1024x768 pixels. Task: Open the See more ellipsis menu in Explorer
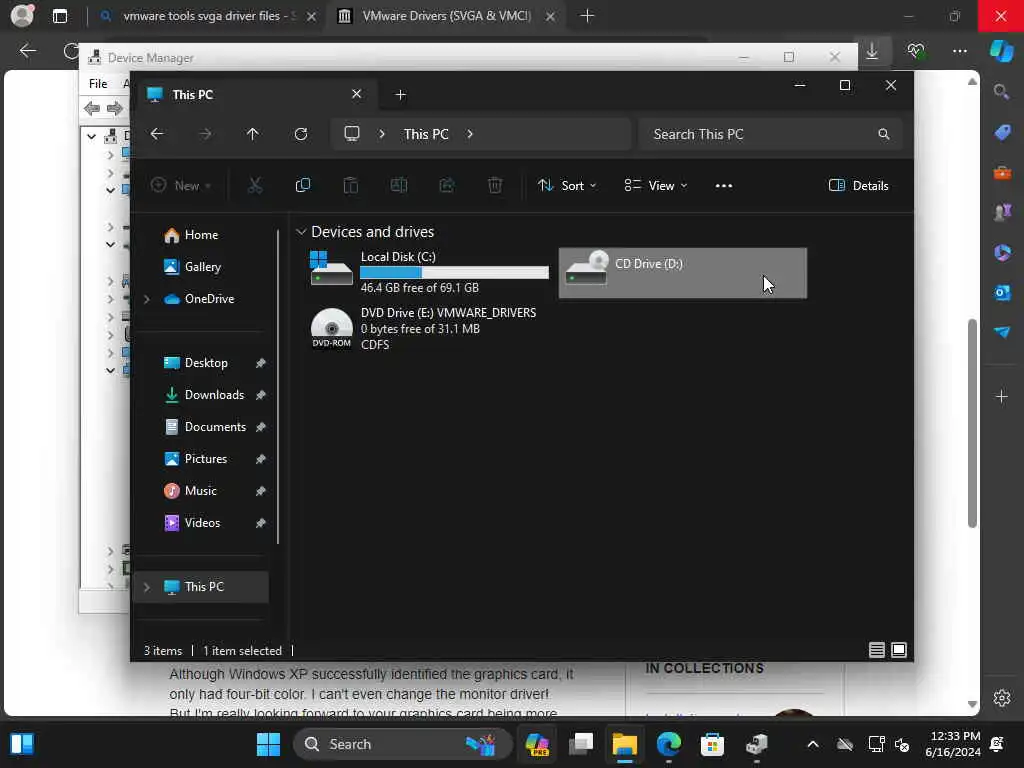click(724, 185)
